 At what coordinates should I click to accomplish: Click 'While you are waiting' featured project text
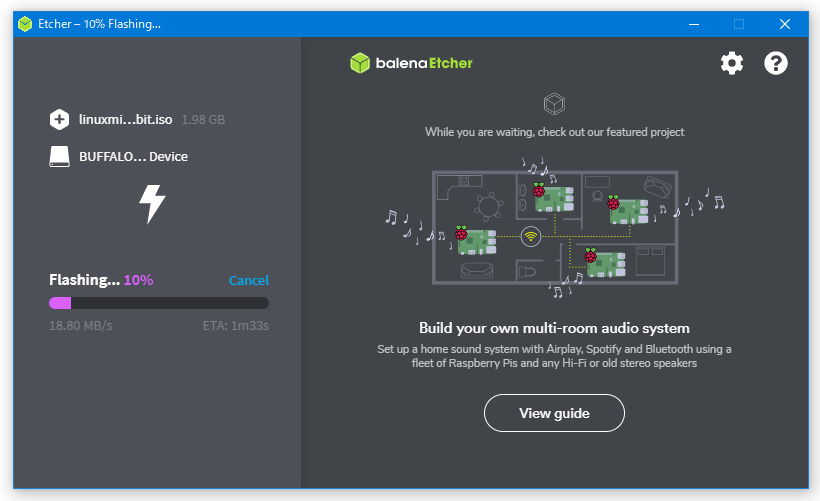click(x=554, y=132)
